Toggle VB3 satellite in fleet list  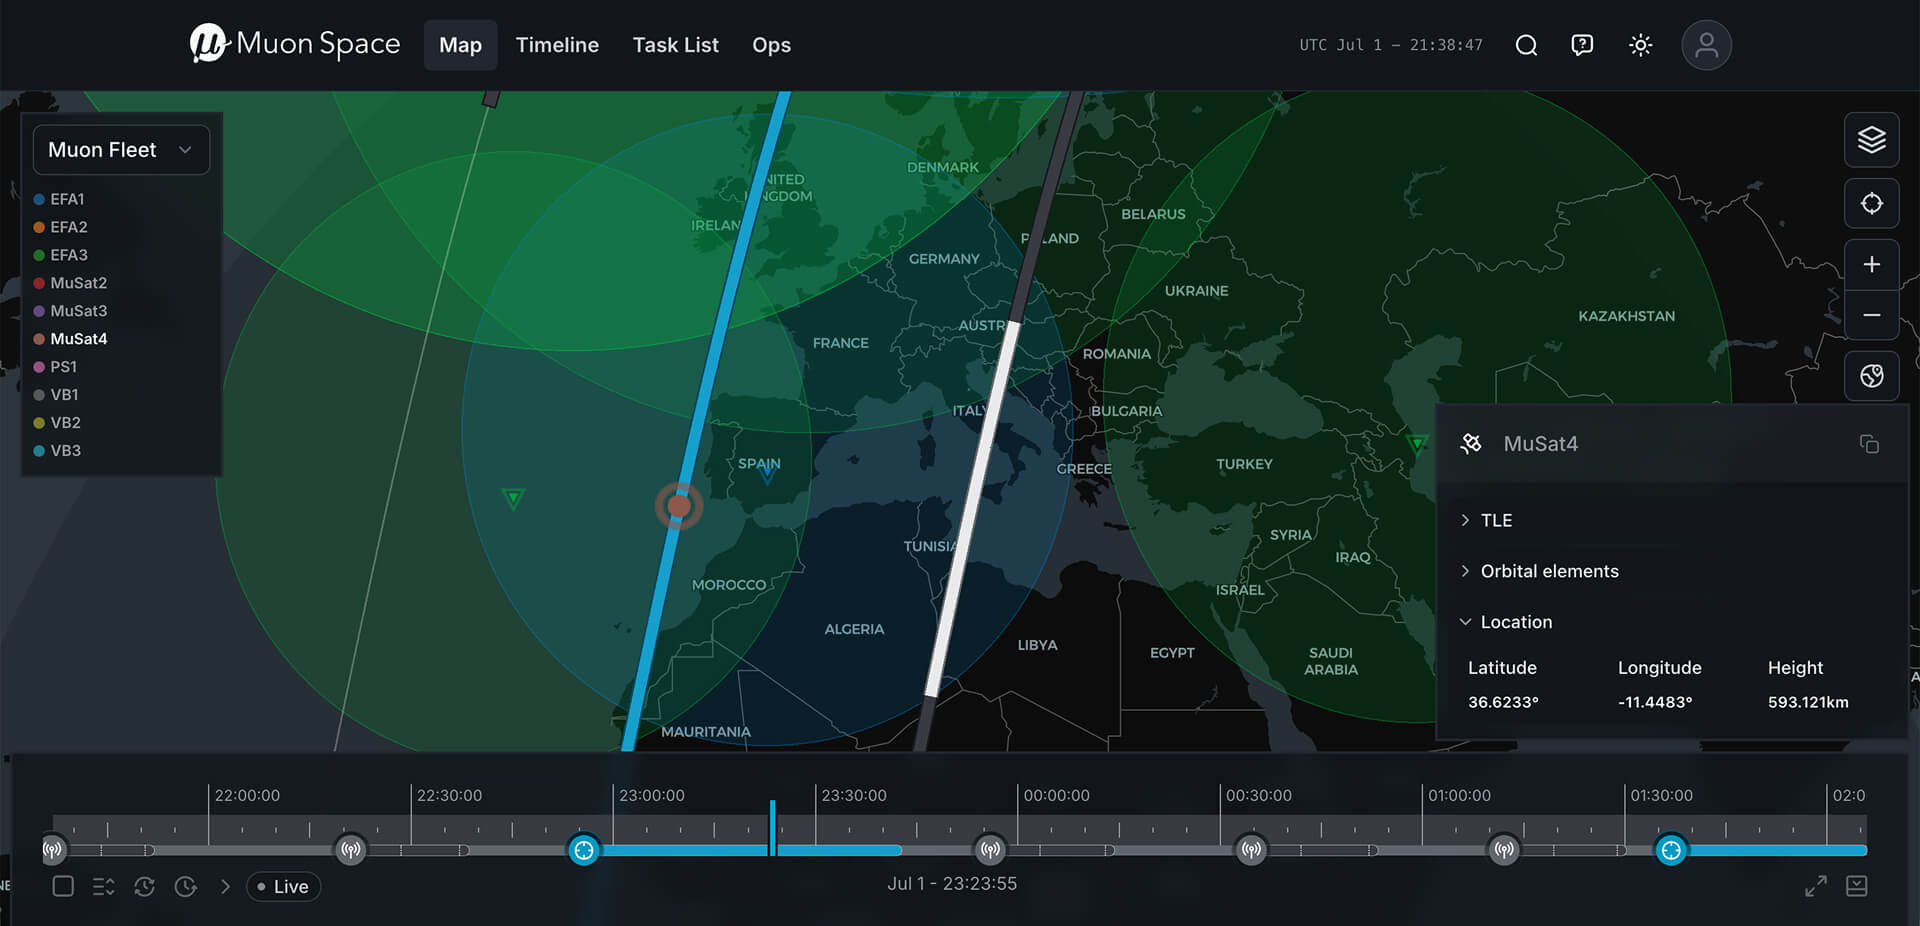click(x=58, y=451)
